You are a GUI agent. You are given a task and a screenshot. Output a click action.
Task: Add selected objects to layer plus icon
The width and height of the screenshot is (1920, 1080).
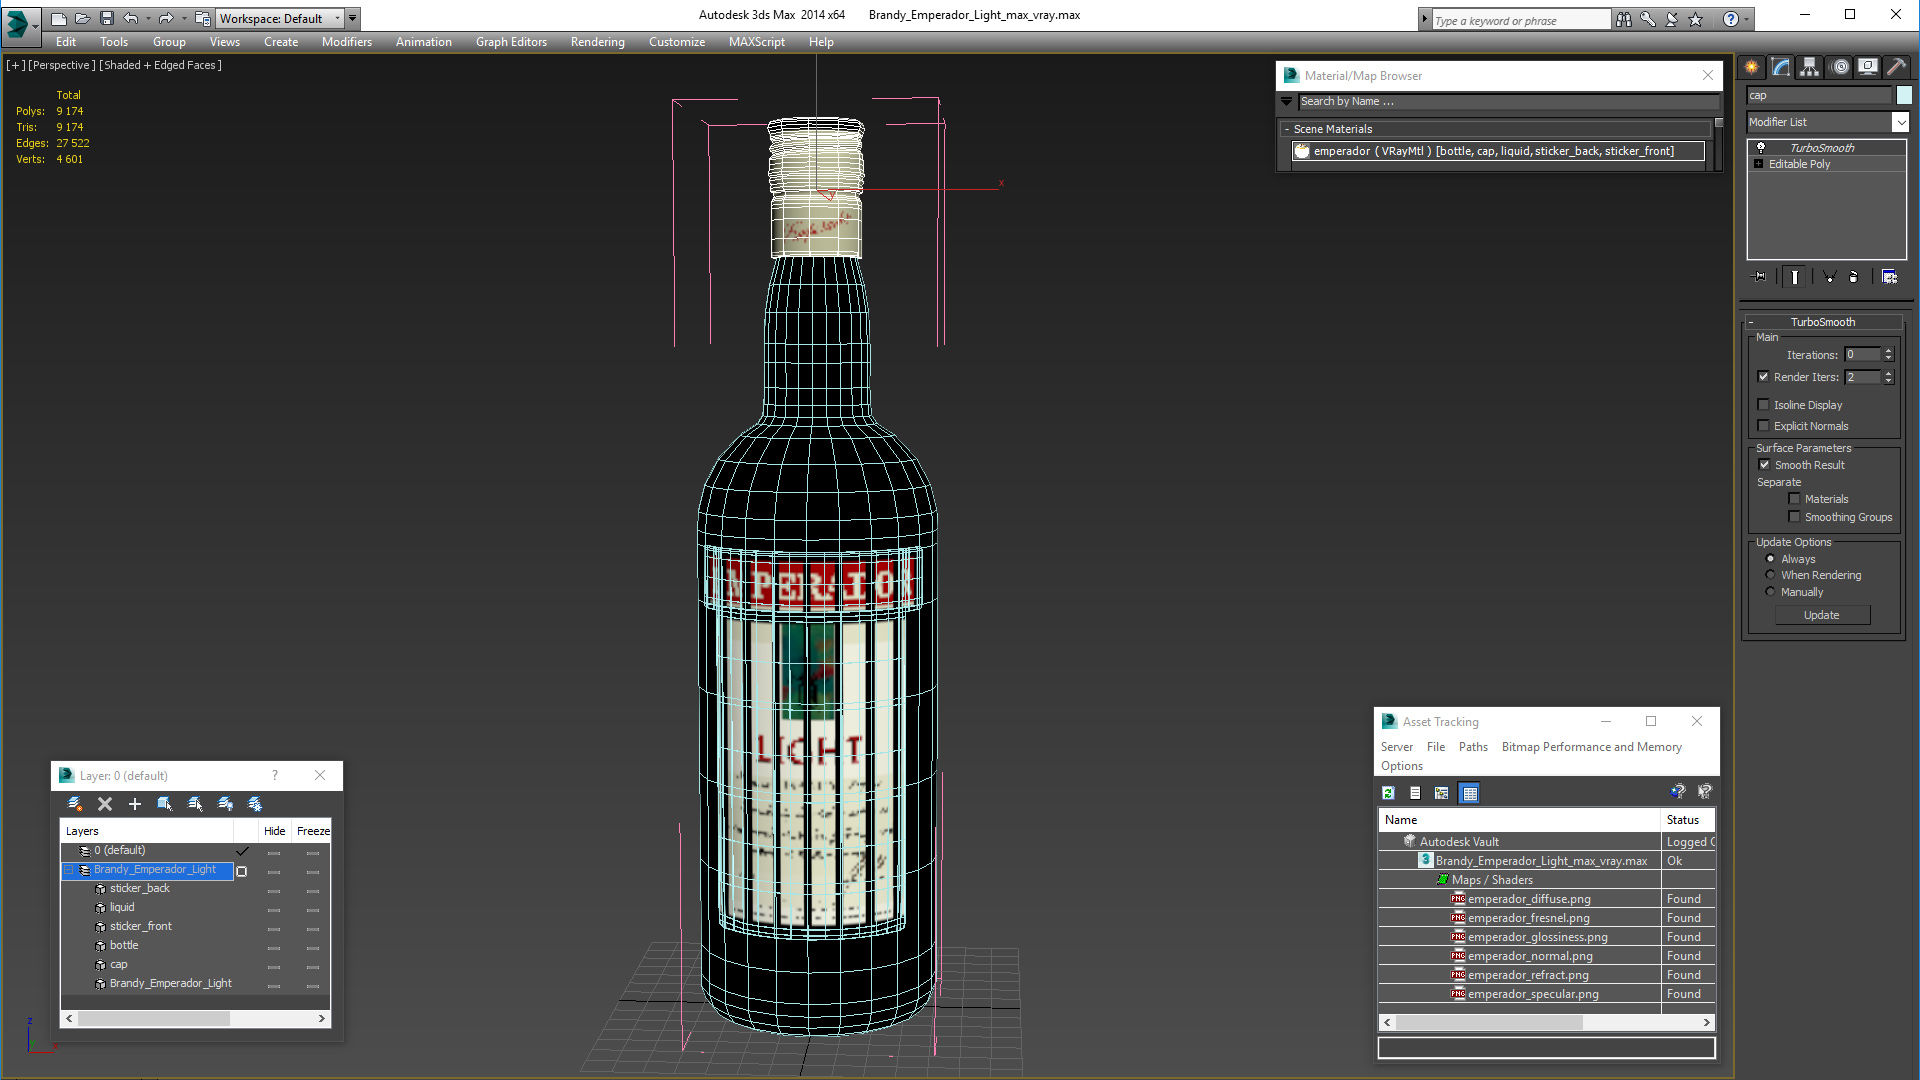coord(135,804)
